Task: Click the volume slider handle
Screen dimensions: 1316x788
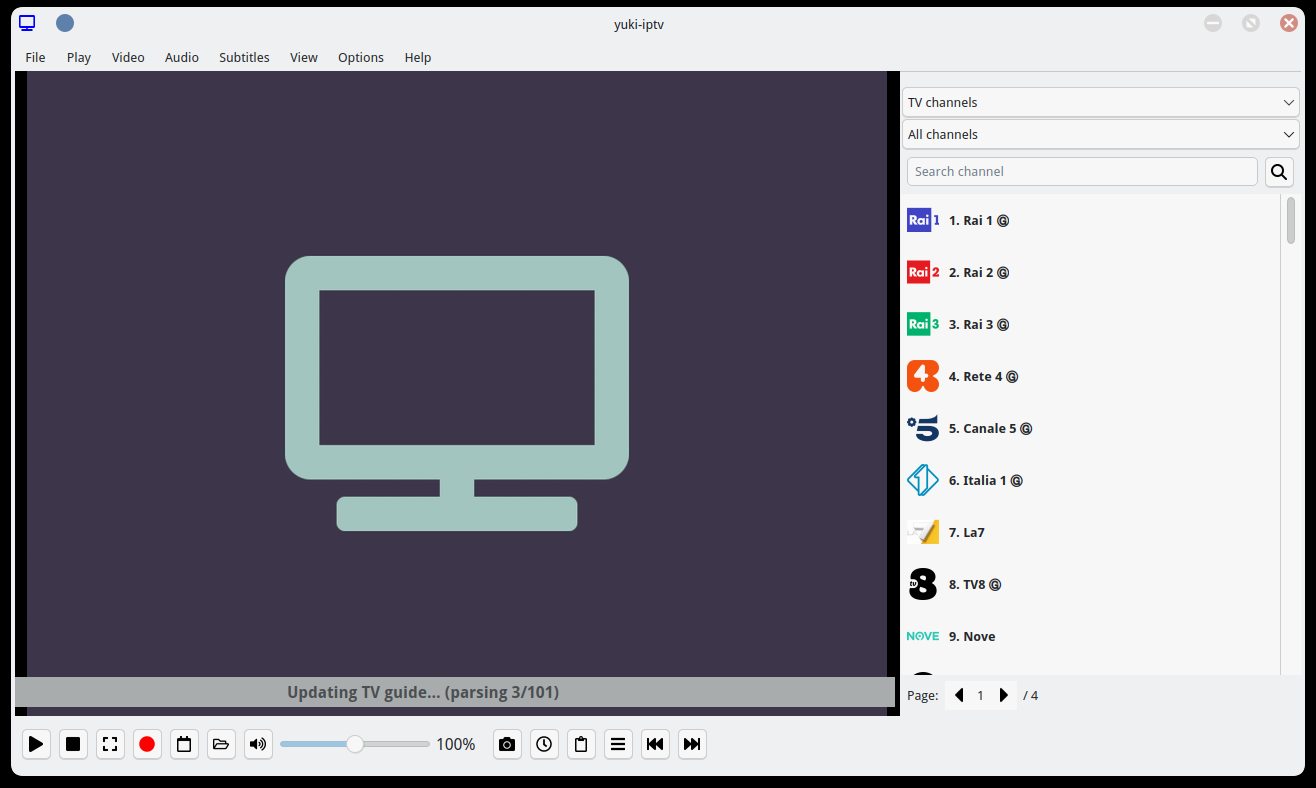Action: (355, 744)
